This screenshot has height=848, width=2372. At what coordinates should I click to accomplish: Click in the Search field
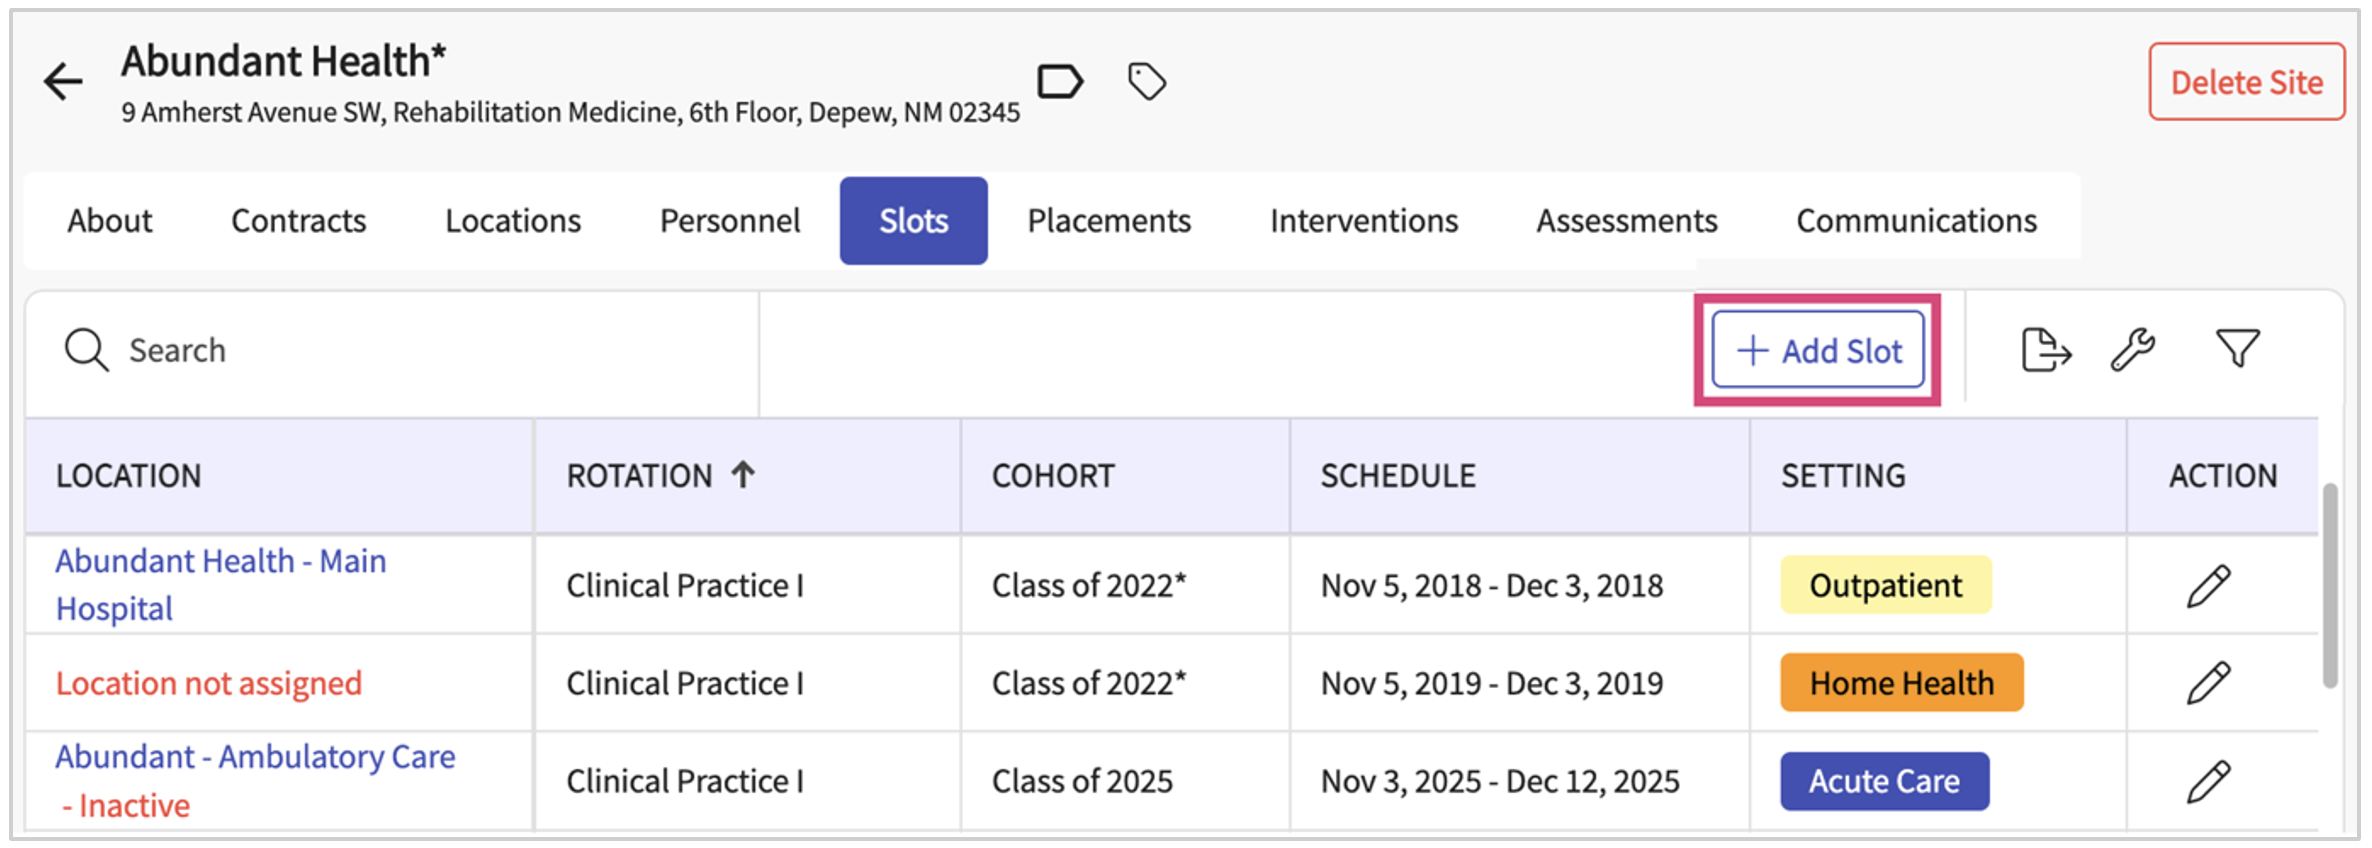click(x=400, y=351)
